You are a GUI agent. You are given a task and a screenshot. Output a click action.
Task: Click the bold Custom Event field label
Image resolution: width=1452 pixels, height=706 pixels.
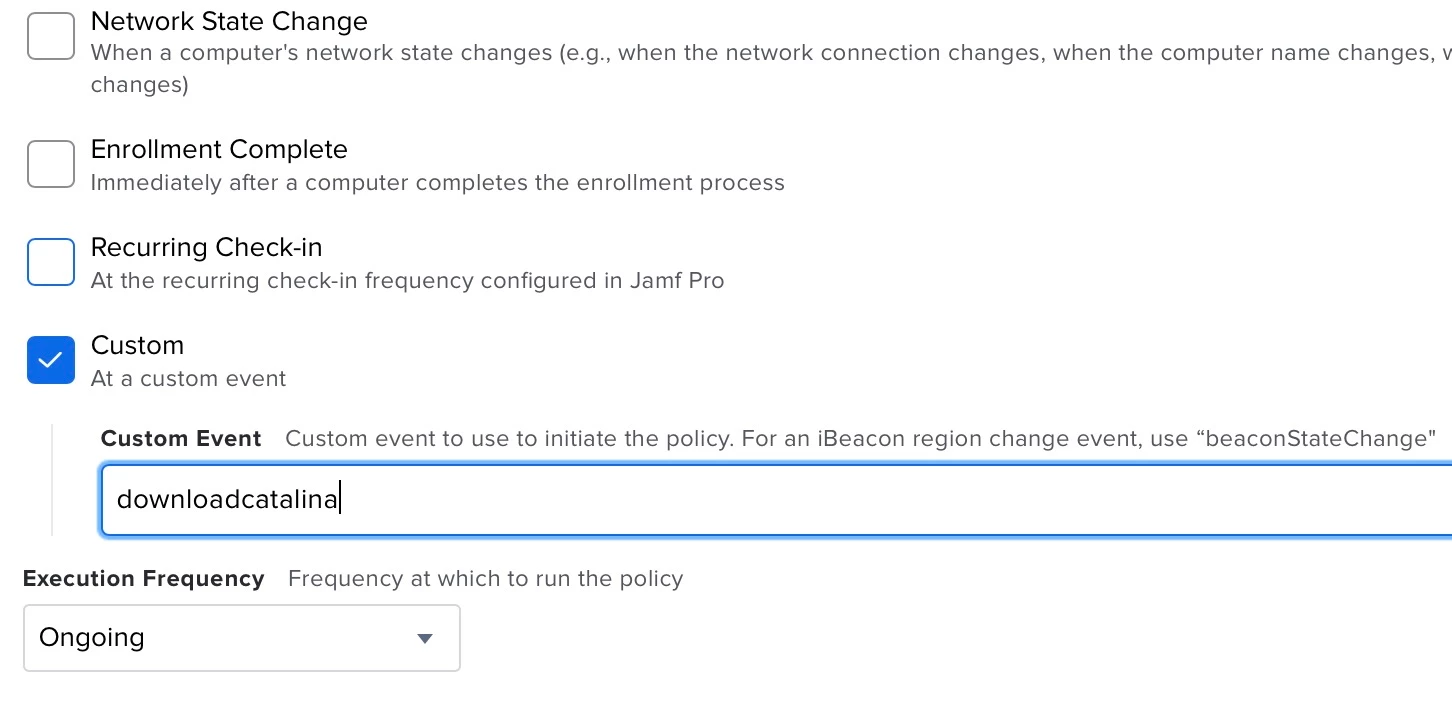click(181, 438)
